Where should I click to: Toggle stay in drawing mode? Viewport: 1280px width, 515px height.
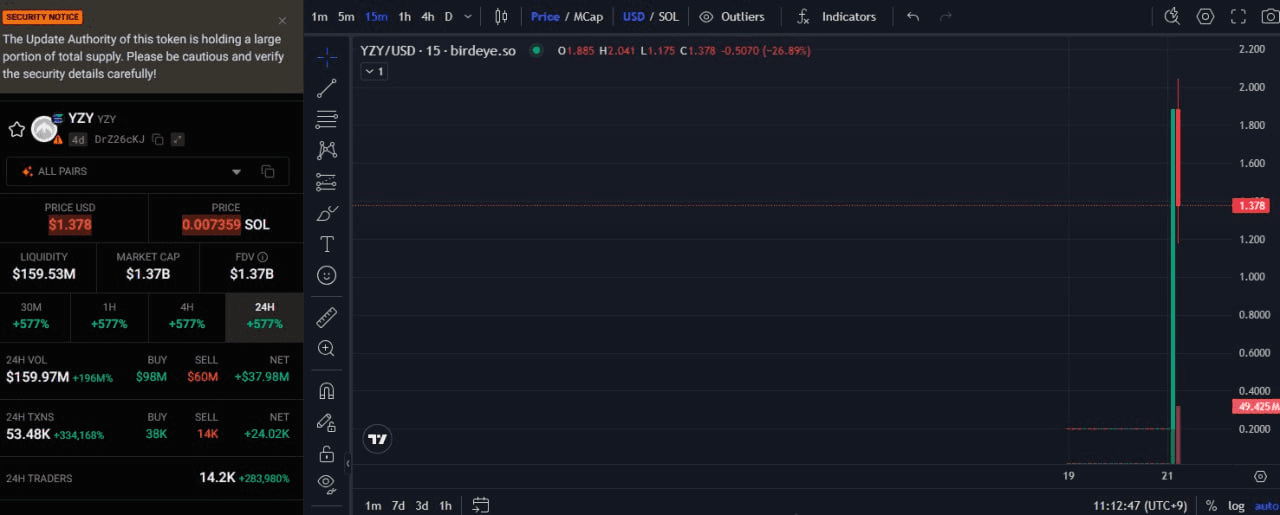(x=326, y=422)
